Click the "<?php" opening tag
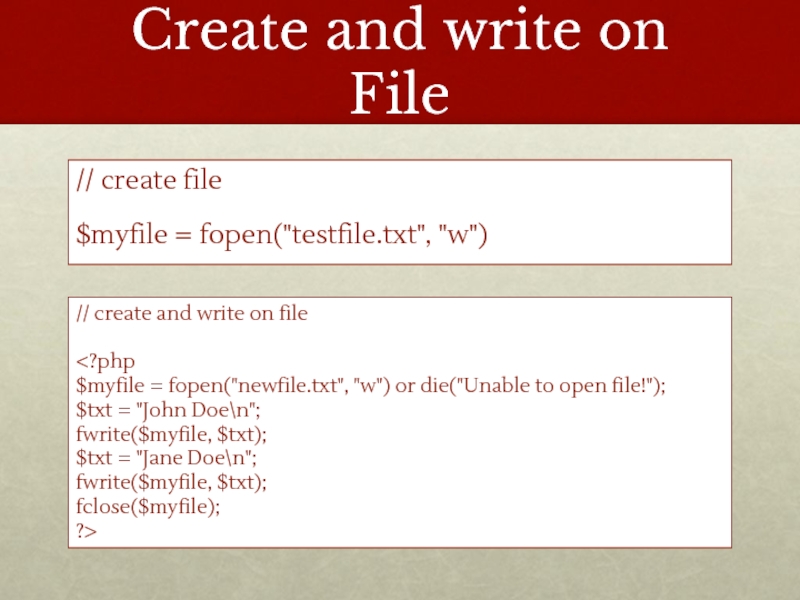800x600 pixels. coord(105,360)
